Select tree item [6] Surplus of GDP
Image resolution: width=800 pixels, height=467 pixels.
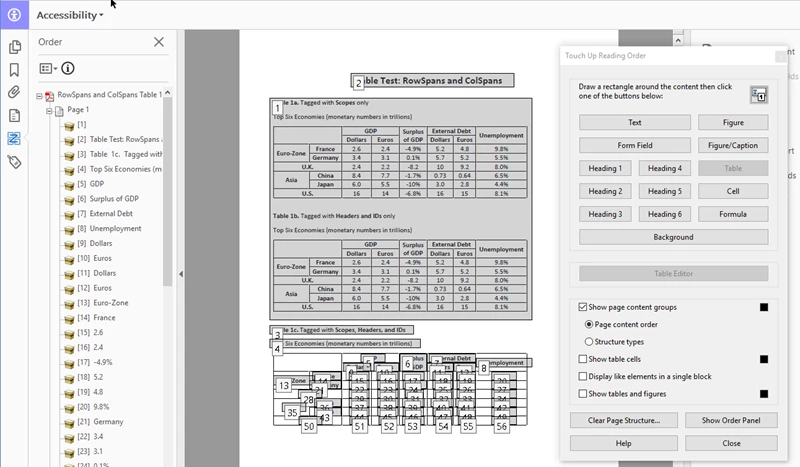pos(108,199)
